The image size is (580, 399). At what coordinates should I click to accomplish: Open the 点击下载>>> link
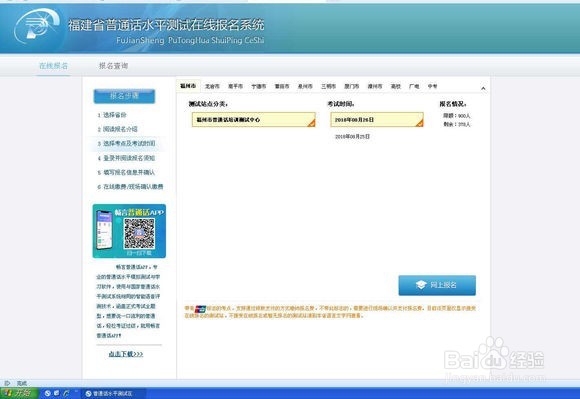[126, 354]
